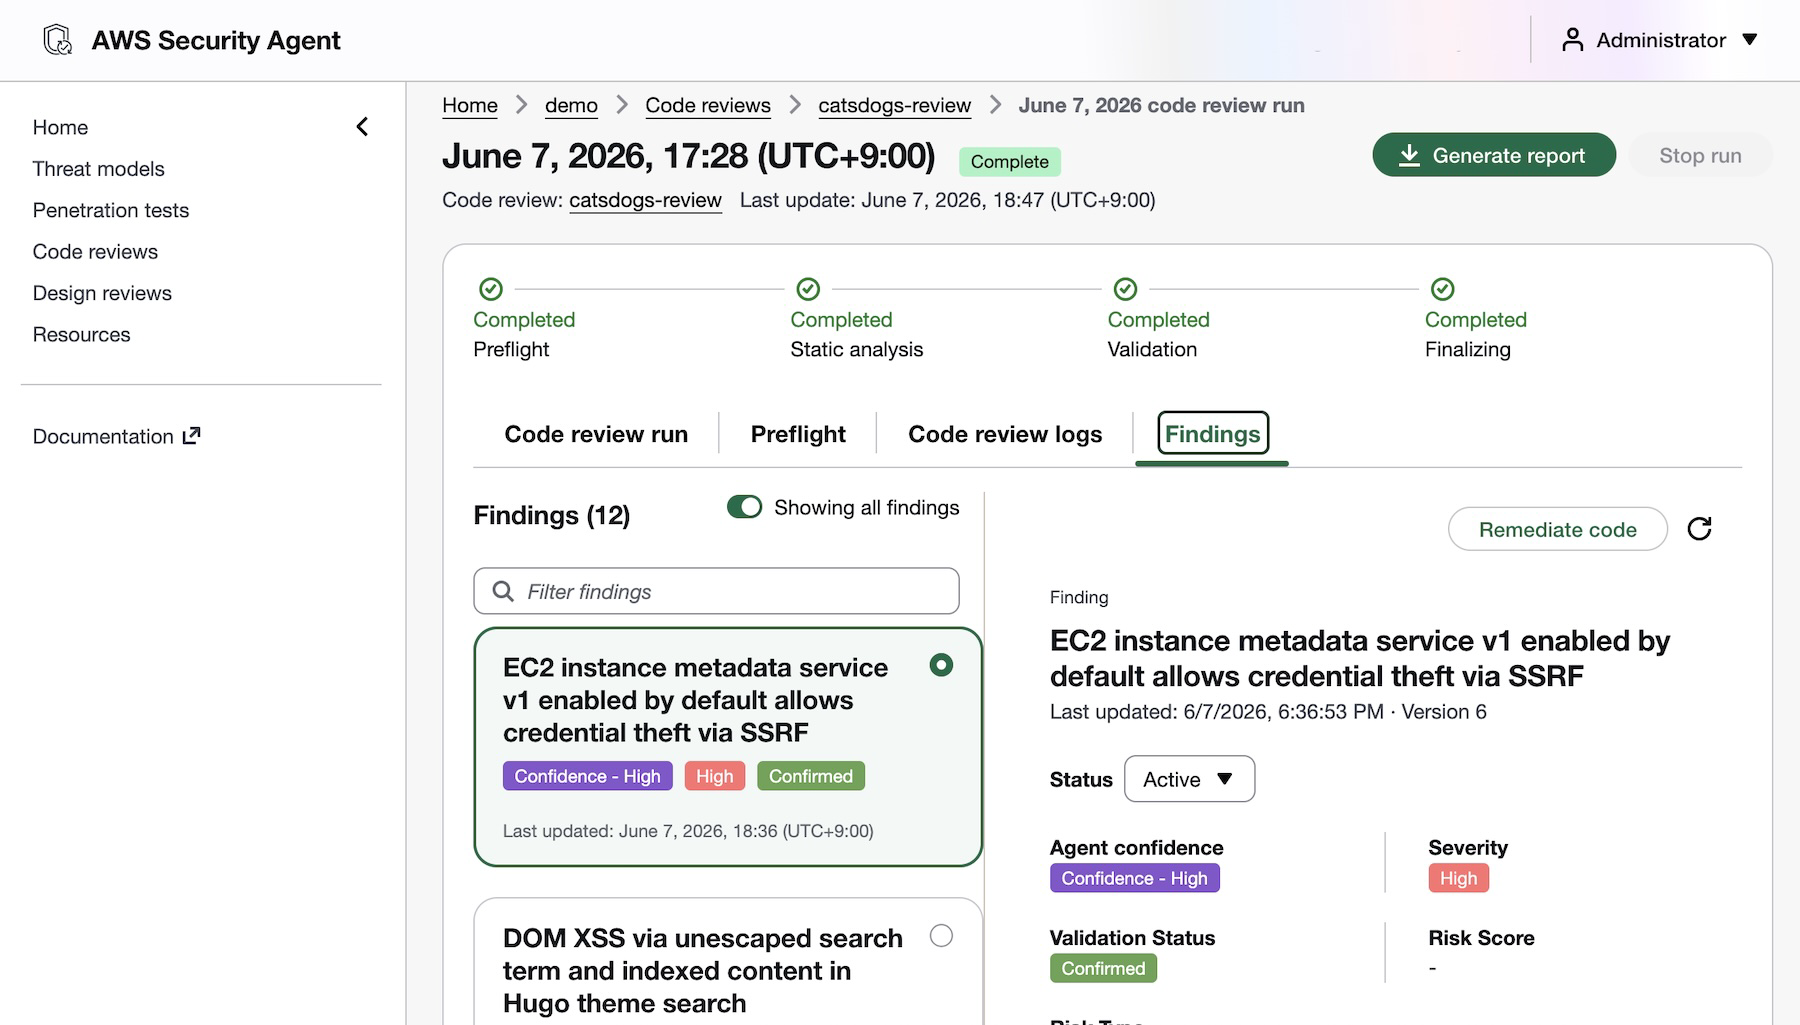Viewport: 1800px width, 1025px height.
Task: Toggle the Showing all findings switch
Action: pos(744,507)
